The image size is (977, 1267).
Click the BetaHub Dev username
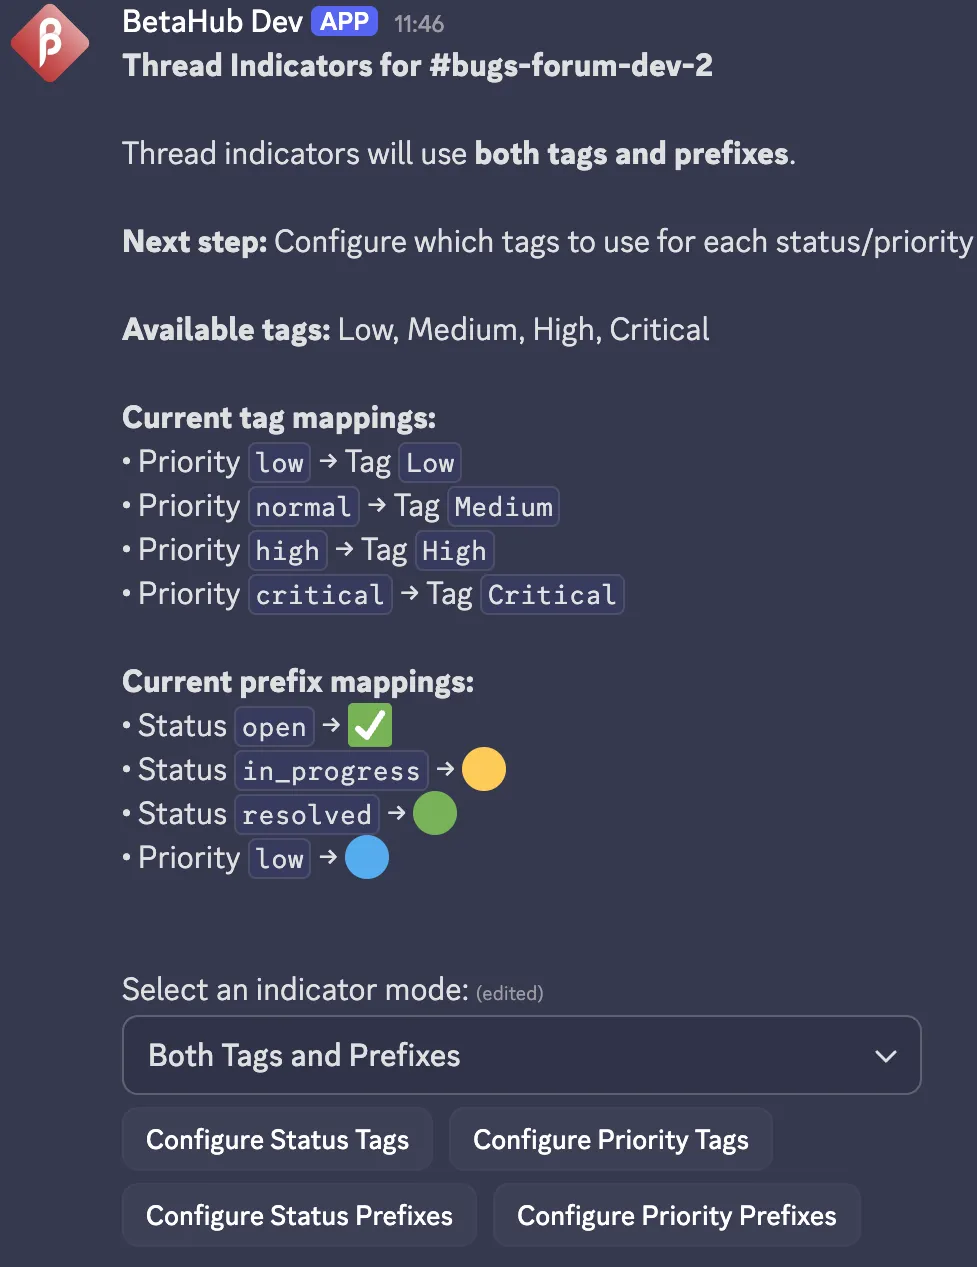point(212,22)
